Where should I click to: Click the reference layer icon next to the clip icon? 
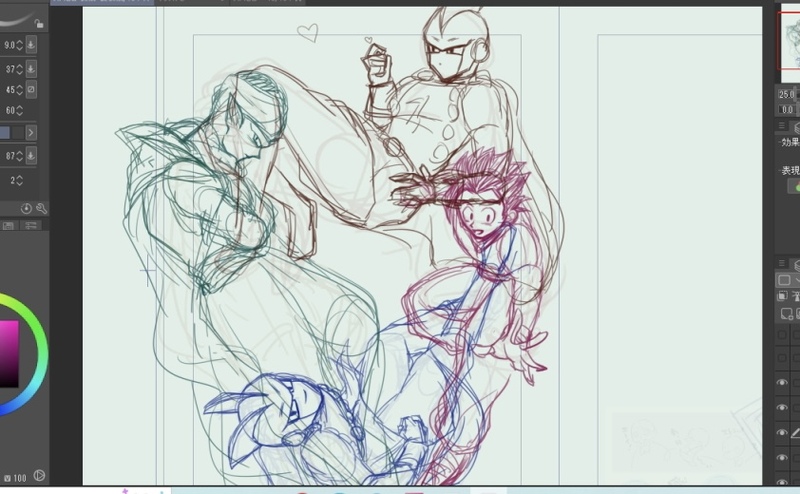pyautogui.click(x=796, y=295)
